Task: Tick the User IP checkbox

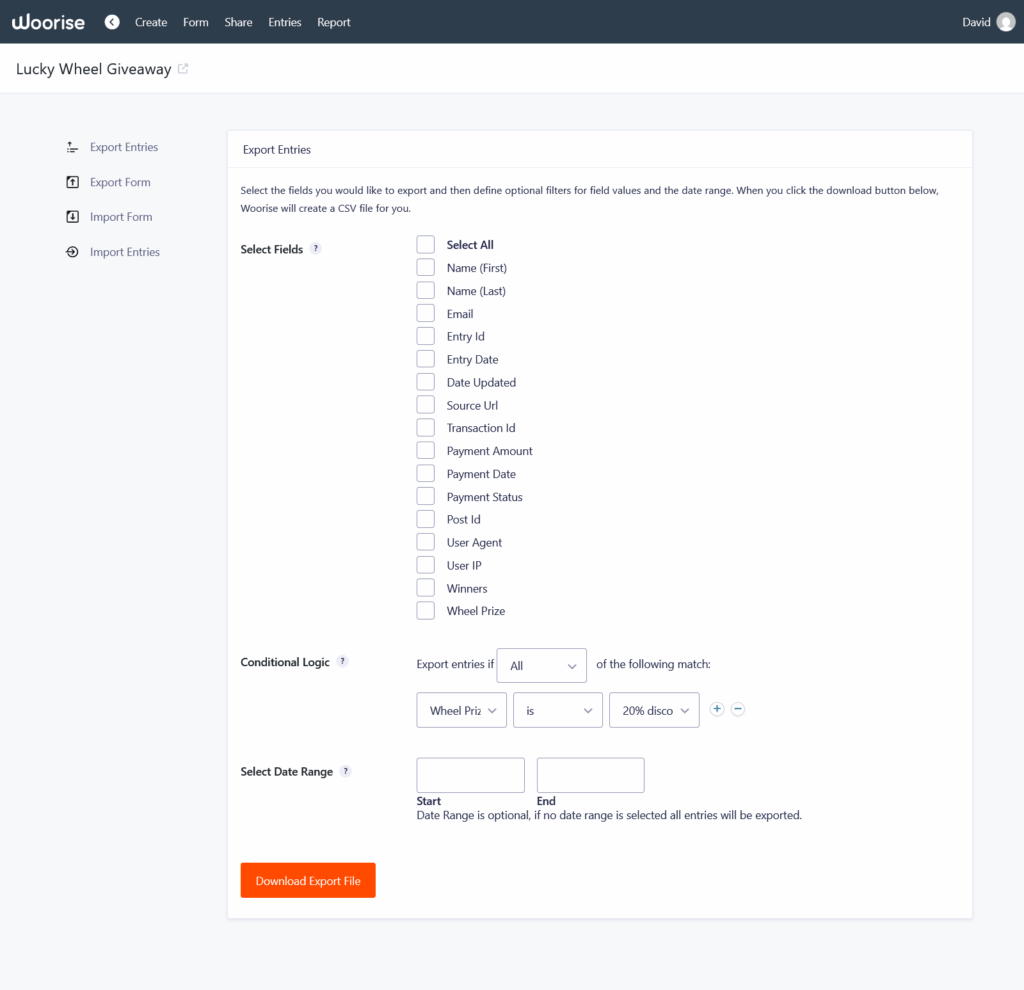Action: tap(426, 565)
